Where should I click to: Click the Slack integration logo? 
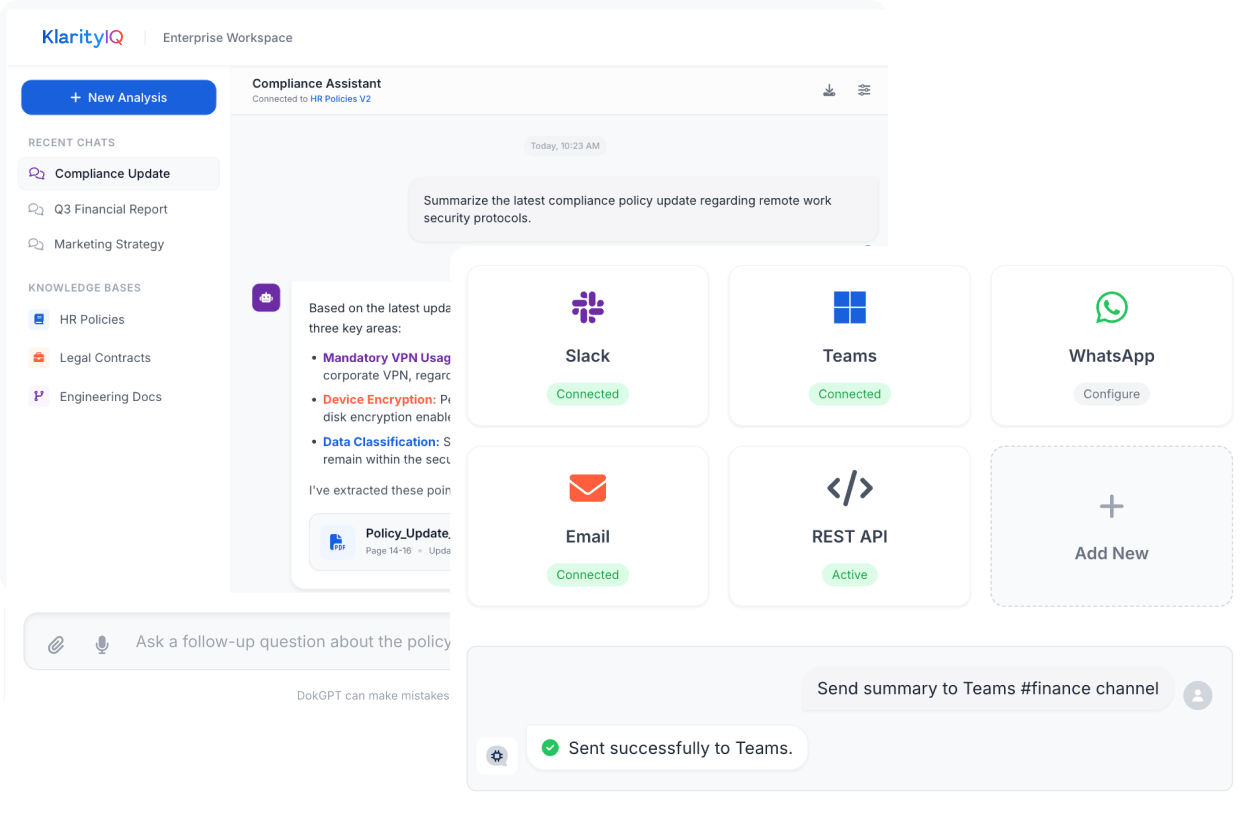tap(588, 307)
